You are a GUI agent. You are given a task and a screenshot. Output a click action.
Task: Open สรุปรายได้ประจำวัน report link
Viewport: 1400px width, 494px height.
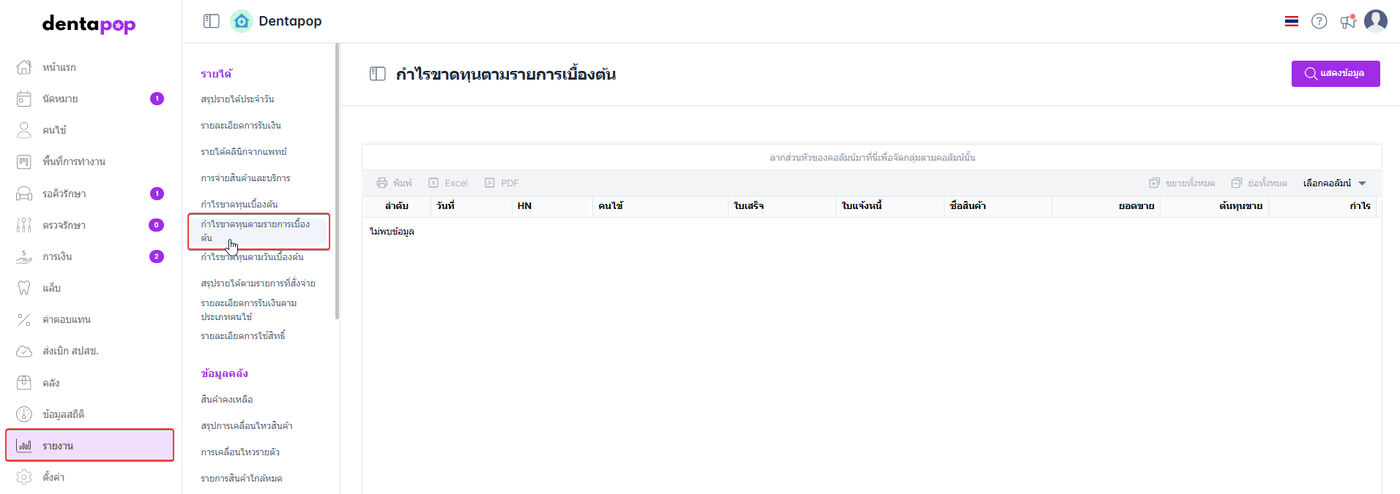[237, 100]
